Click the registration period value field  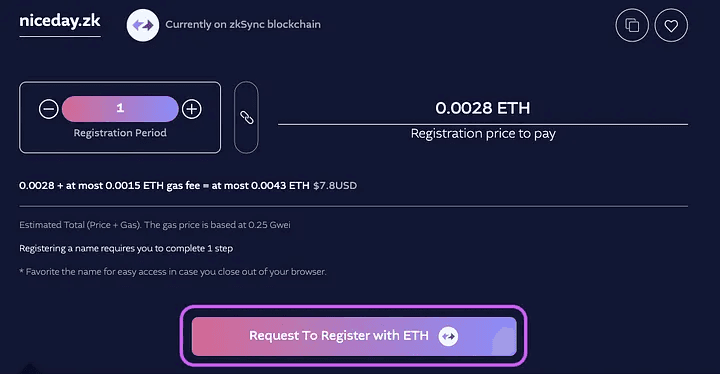click(x=120, y=109)
